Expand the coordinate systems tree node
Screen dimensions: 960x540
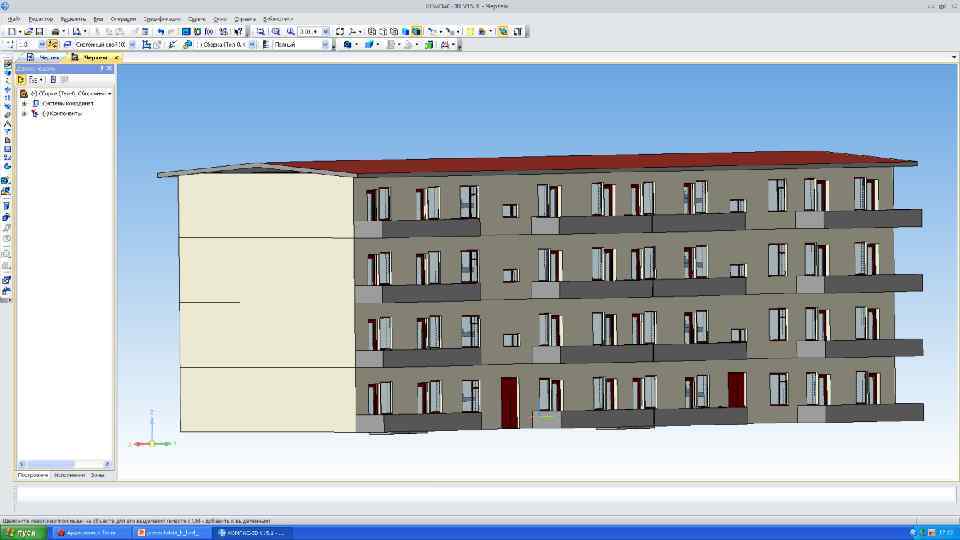[24, 103]
